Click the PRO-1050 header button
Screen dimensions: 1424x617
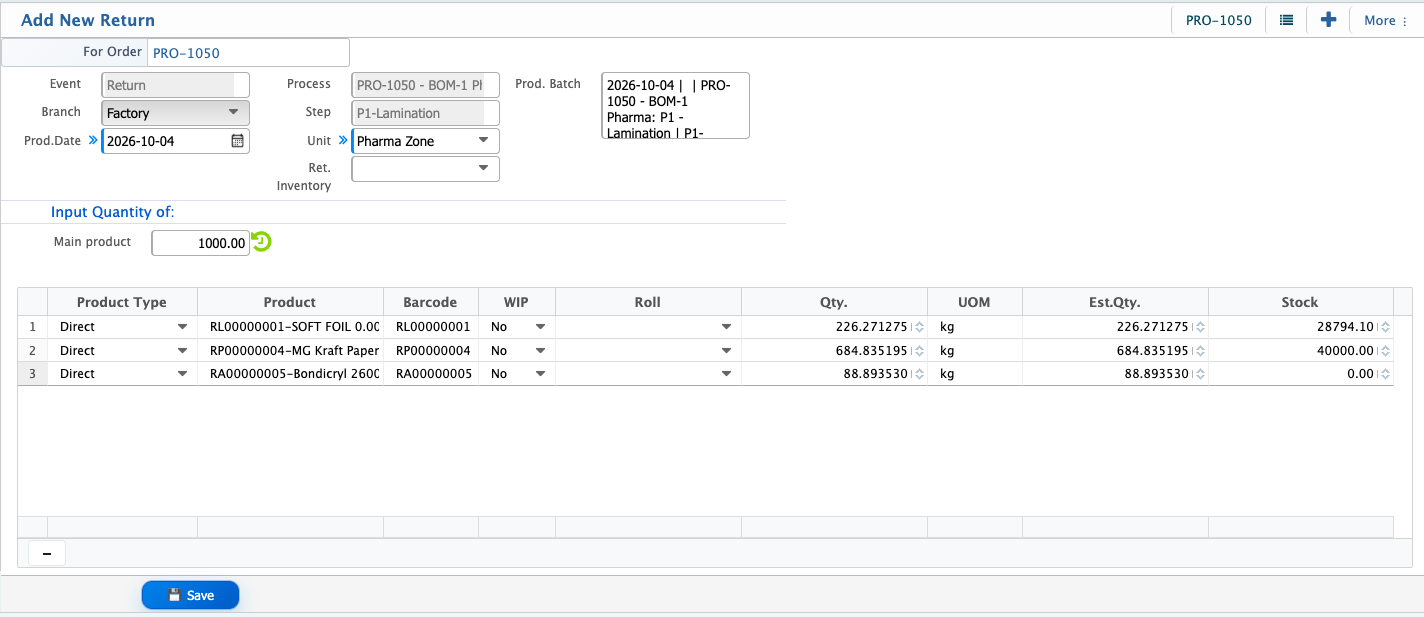tap(1218, 20)
